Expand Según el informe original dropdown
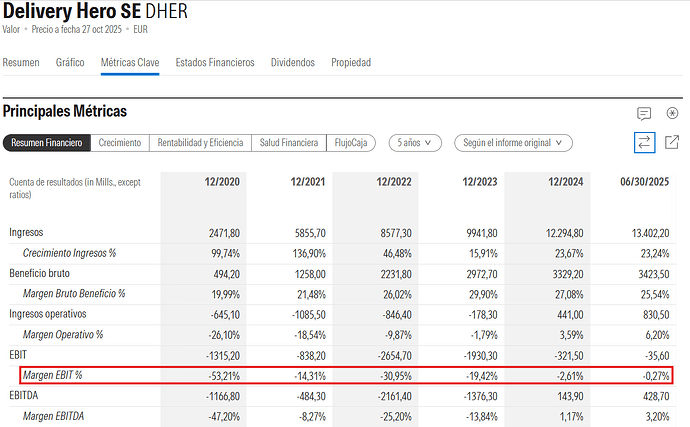 point(513,143)
